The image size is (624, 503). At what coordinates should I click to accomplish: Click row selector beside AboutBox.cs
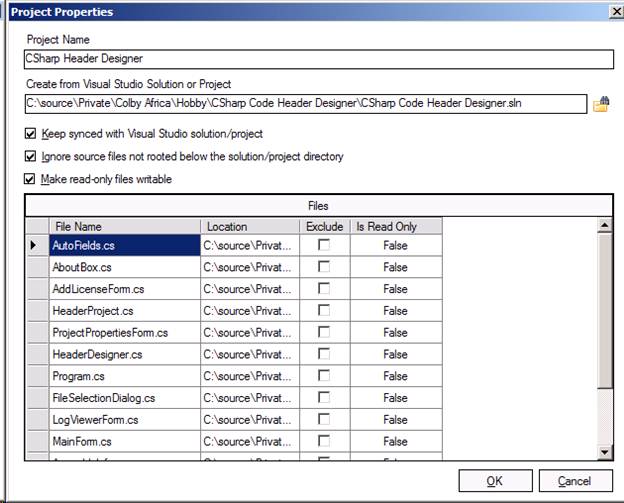click(37, 267)
